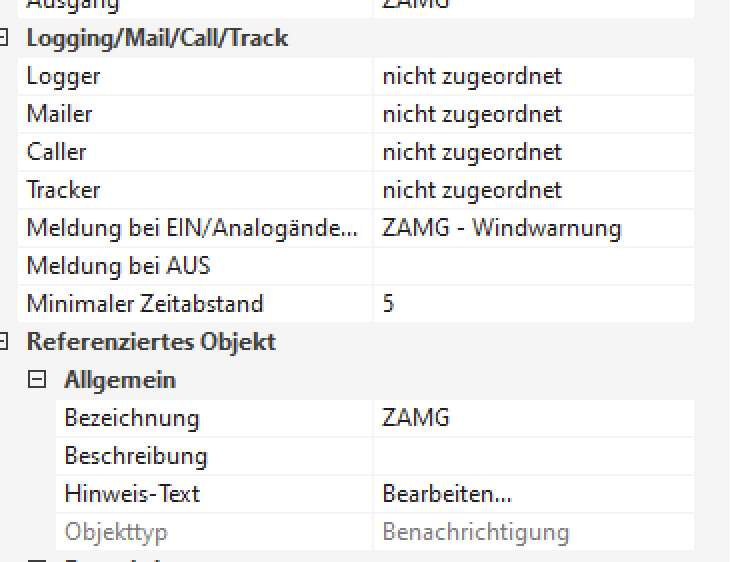Click the empty Beschreibung value field

532,456
